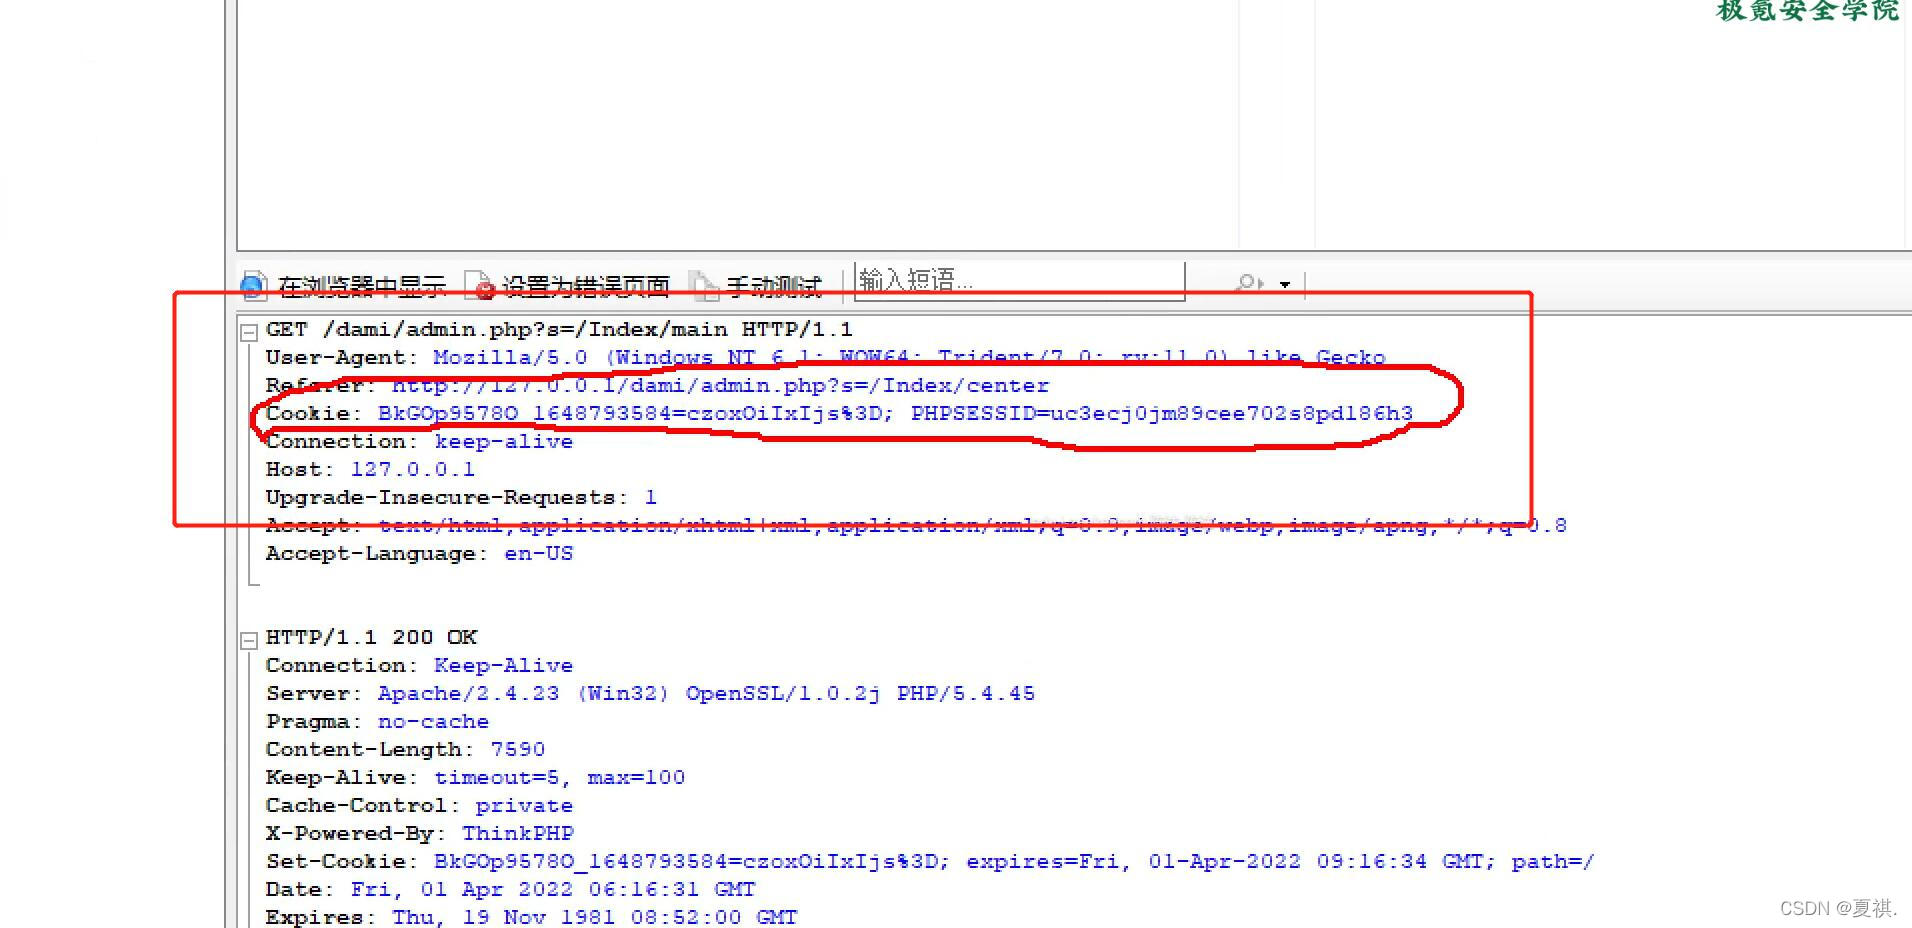Open the search options dropdown arrow
The image size is (1912, 928).
click(x=1285, y=285)
